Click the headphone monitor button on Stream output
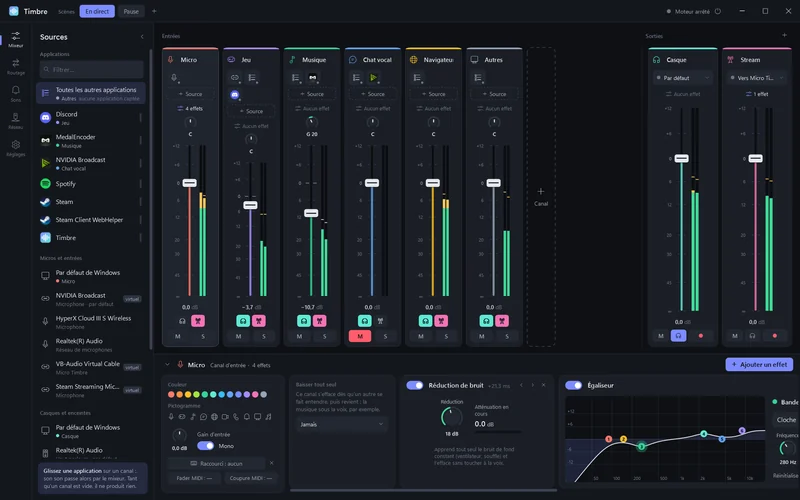Screen dimensions: 800x500 752,336
